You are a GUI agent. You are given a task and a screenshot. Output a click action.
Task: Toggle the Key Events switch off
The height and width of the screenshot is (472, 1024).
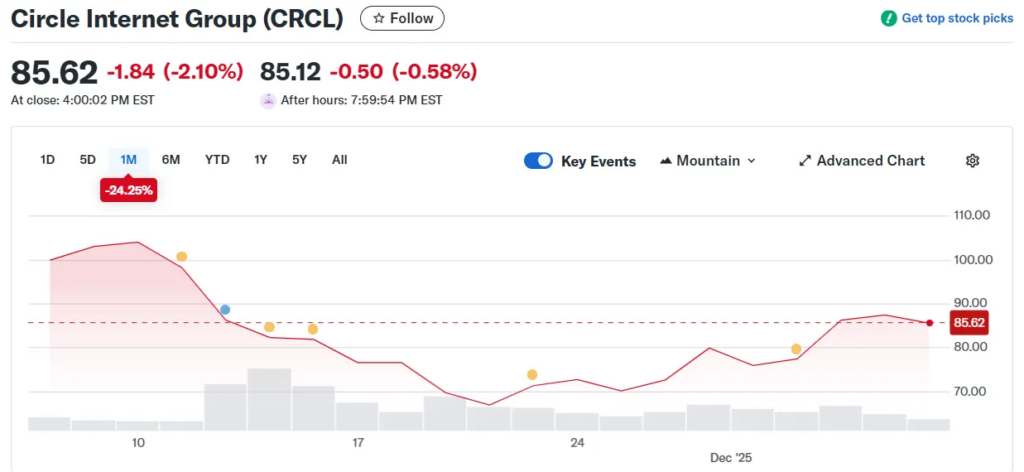(x=538, y=161)
